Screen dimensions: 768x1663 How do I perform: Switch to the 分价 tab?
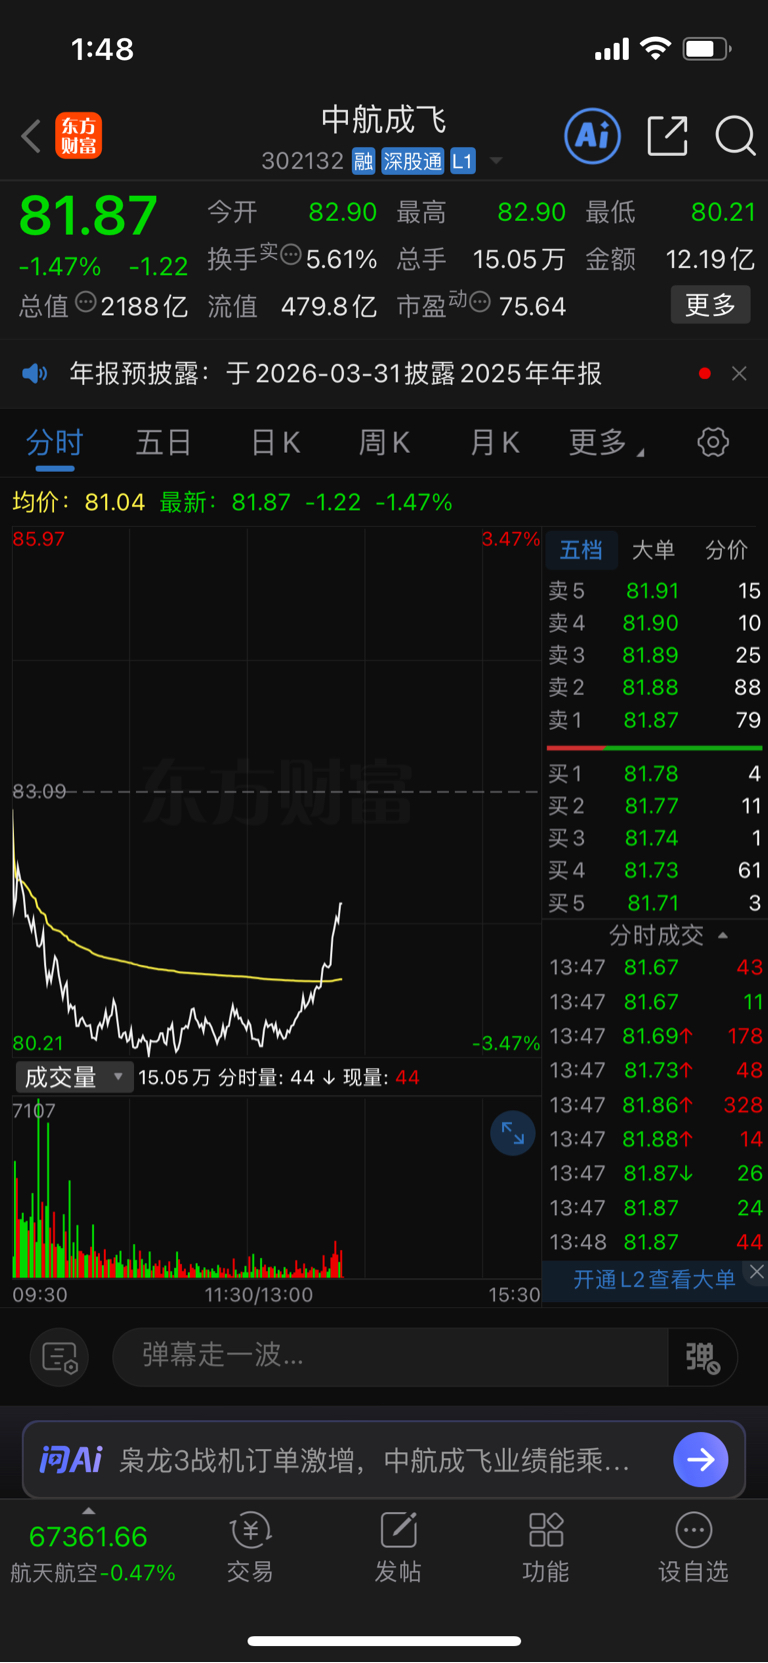click(x=726, y=550)
